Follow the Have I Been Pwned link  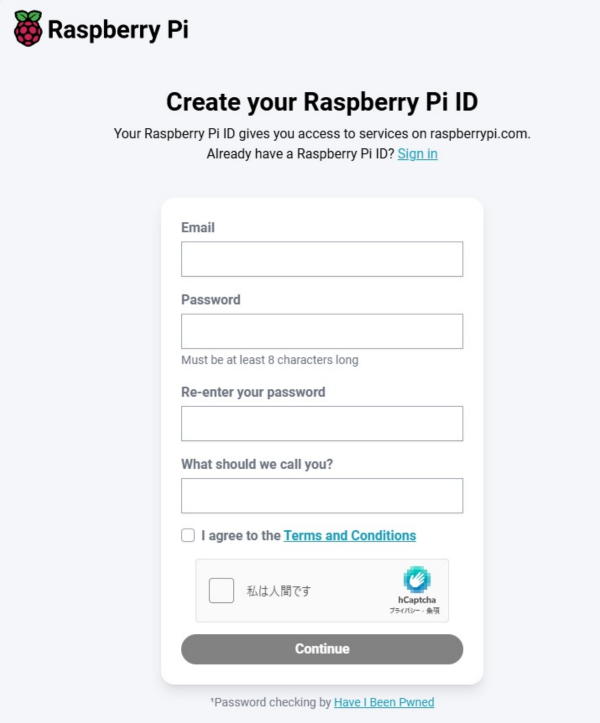(384, 702)
